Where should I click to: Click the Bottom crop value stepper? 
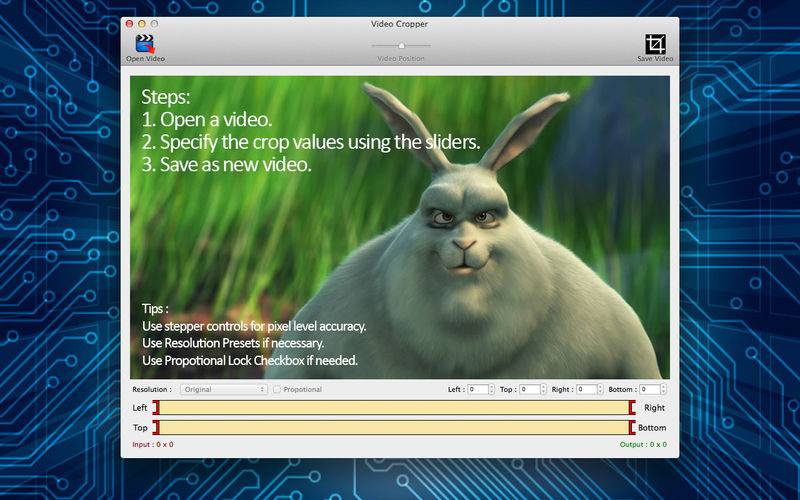(x=664, y=389)
